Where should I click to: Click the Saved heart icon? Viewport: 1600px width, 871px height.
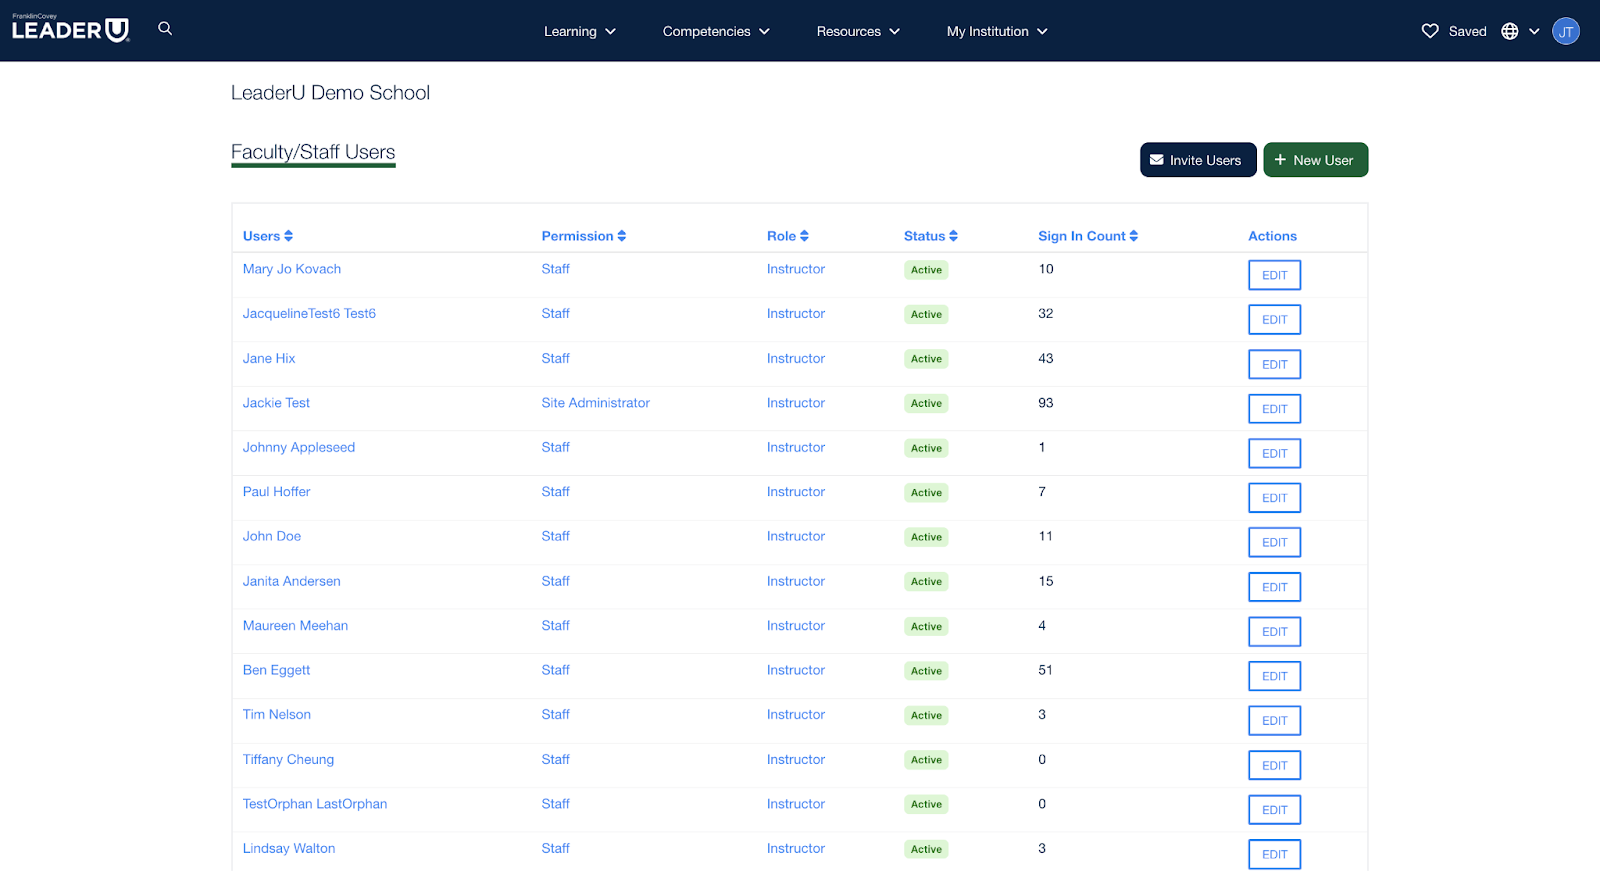[1430, 31]
